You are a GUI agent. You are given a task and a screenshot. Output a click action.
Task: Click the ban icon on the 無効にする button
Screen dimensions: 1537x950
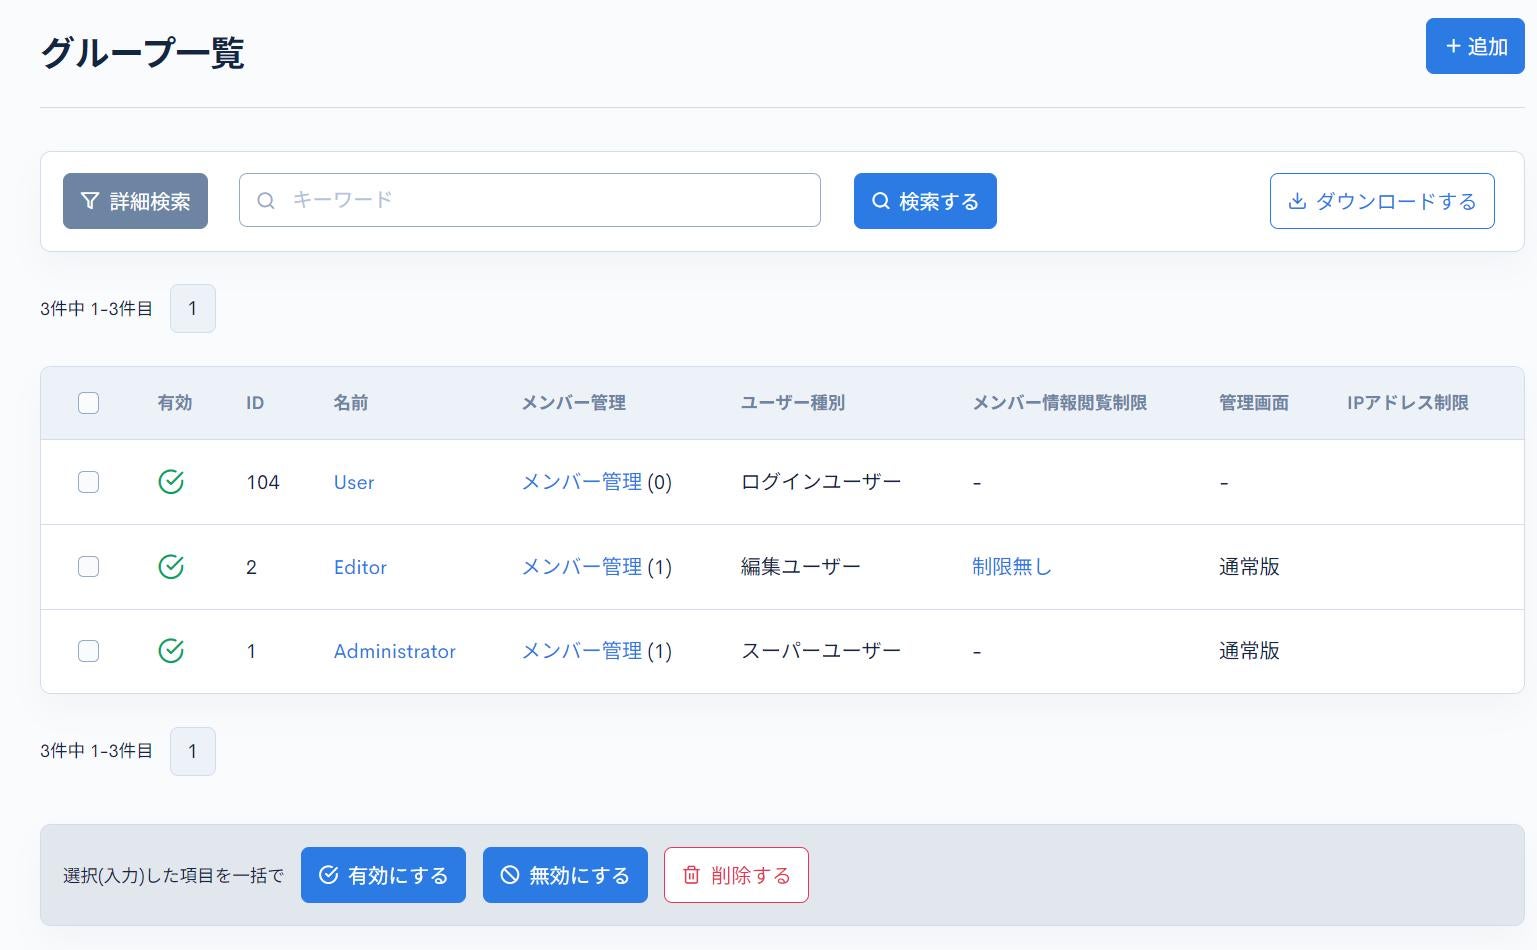tap(509, 874)
